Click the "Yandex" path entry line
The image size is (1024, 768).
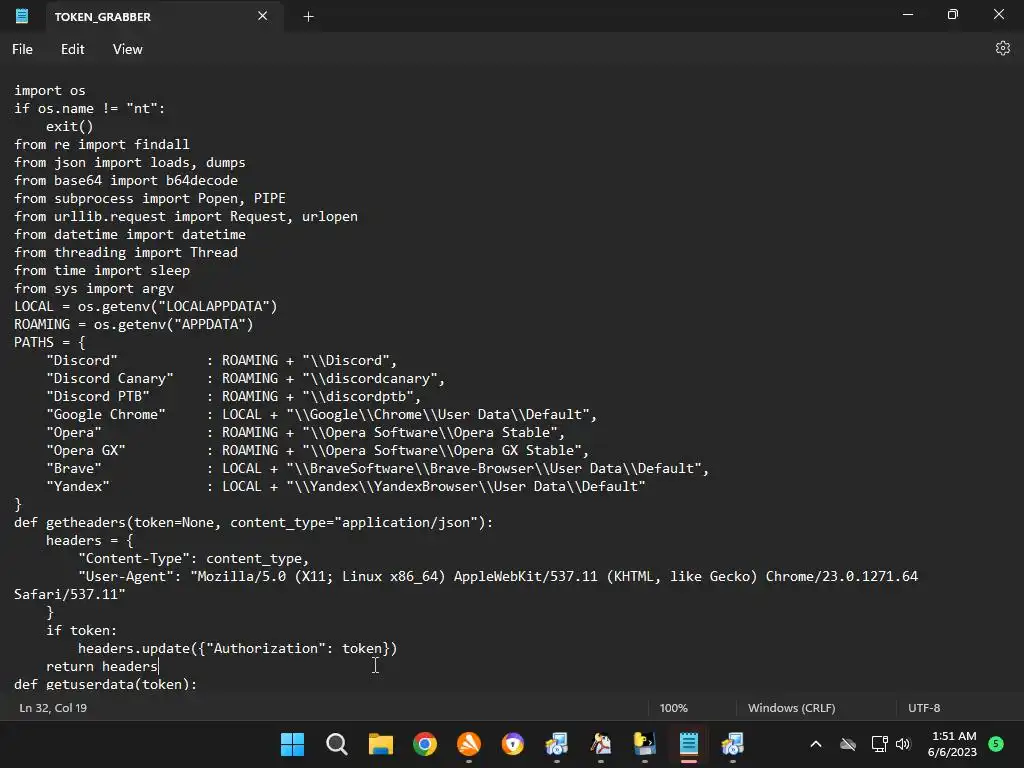pos(345,487)
